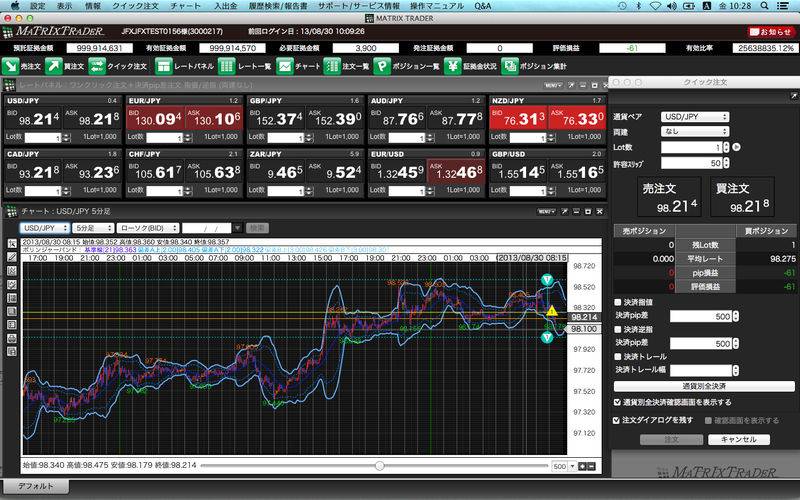Select the line drawing pencil tool in chart sidebar
Image resolution: width=800 pixels, height=500 pixels.
[12, 258]
